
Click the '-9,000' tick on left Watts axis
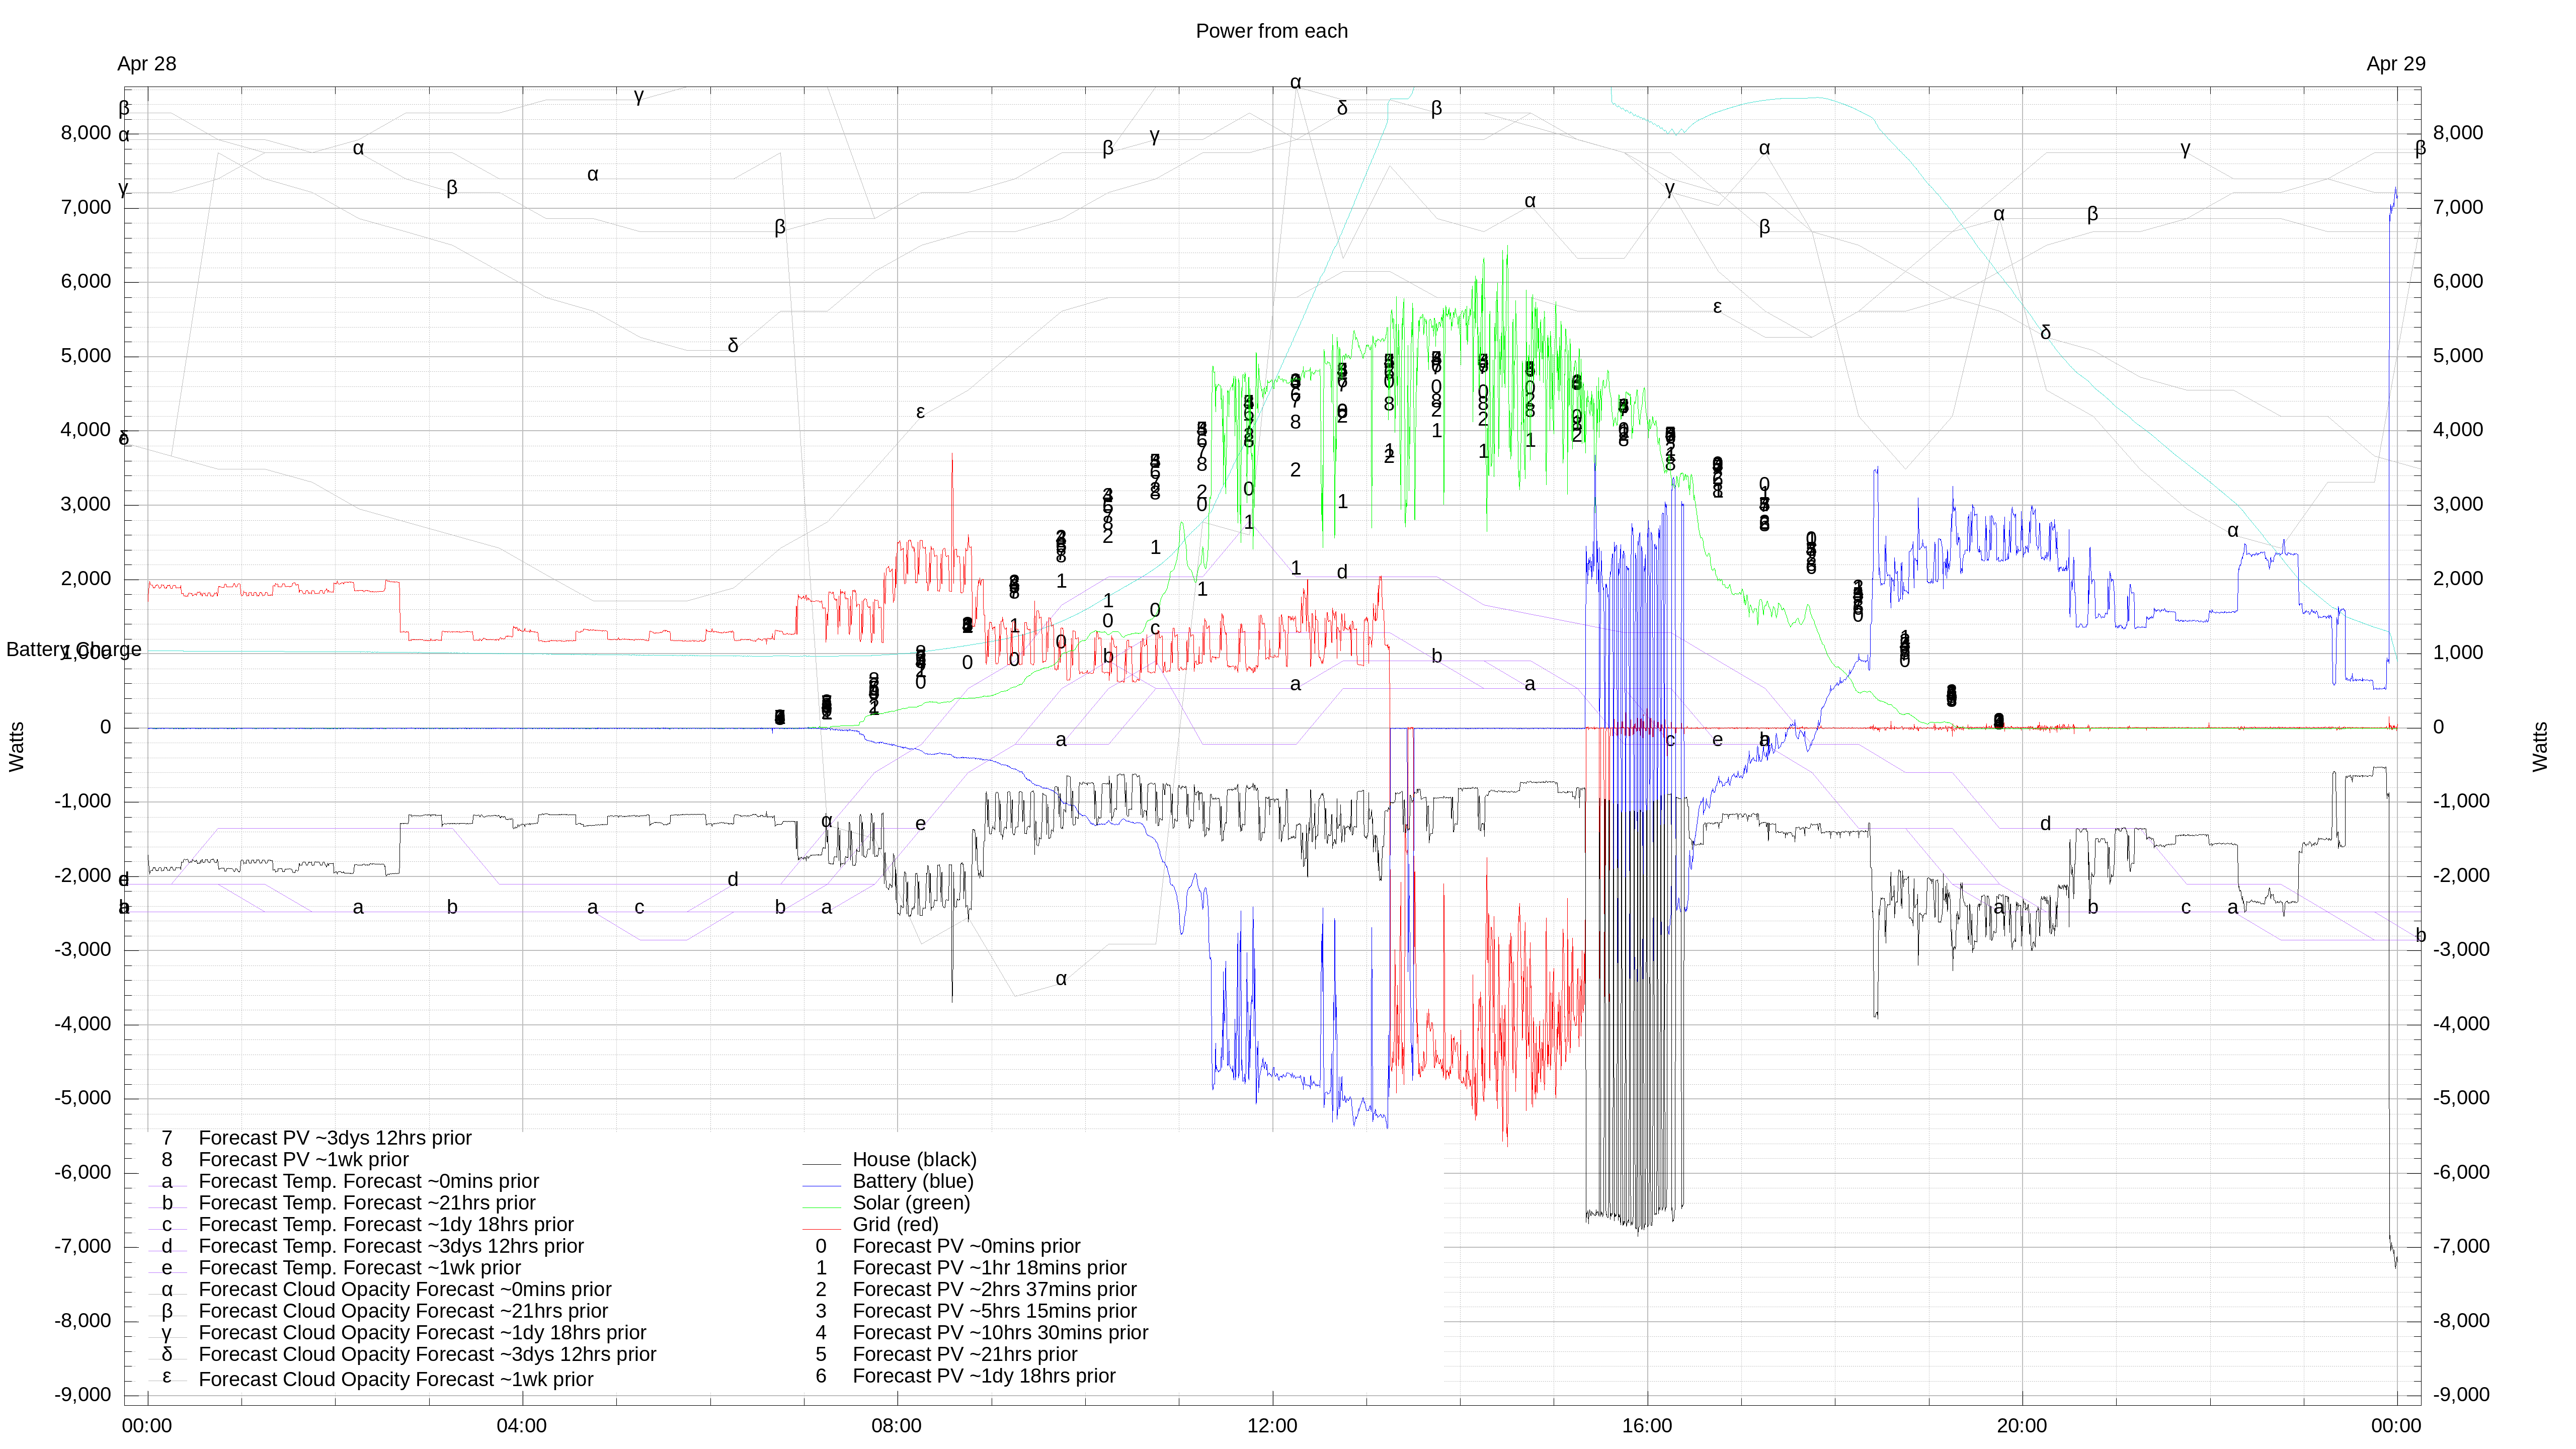[x=83, y=1395]
